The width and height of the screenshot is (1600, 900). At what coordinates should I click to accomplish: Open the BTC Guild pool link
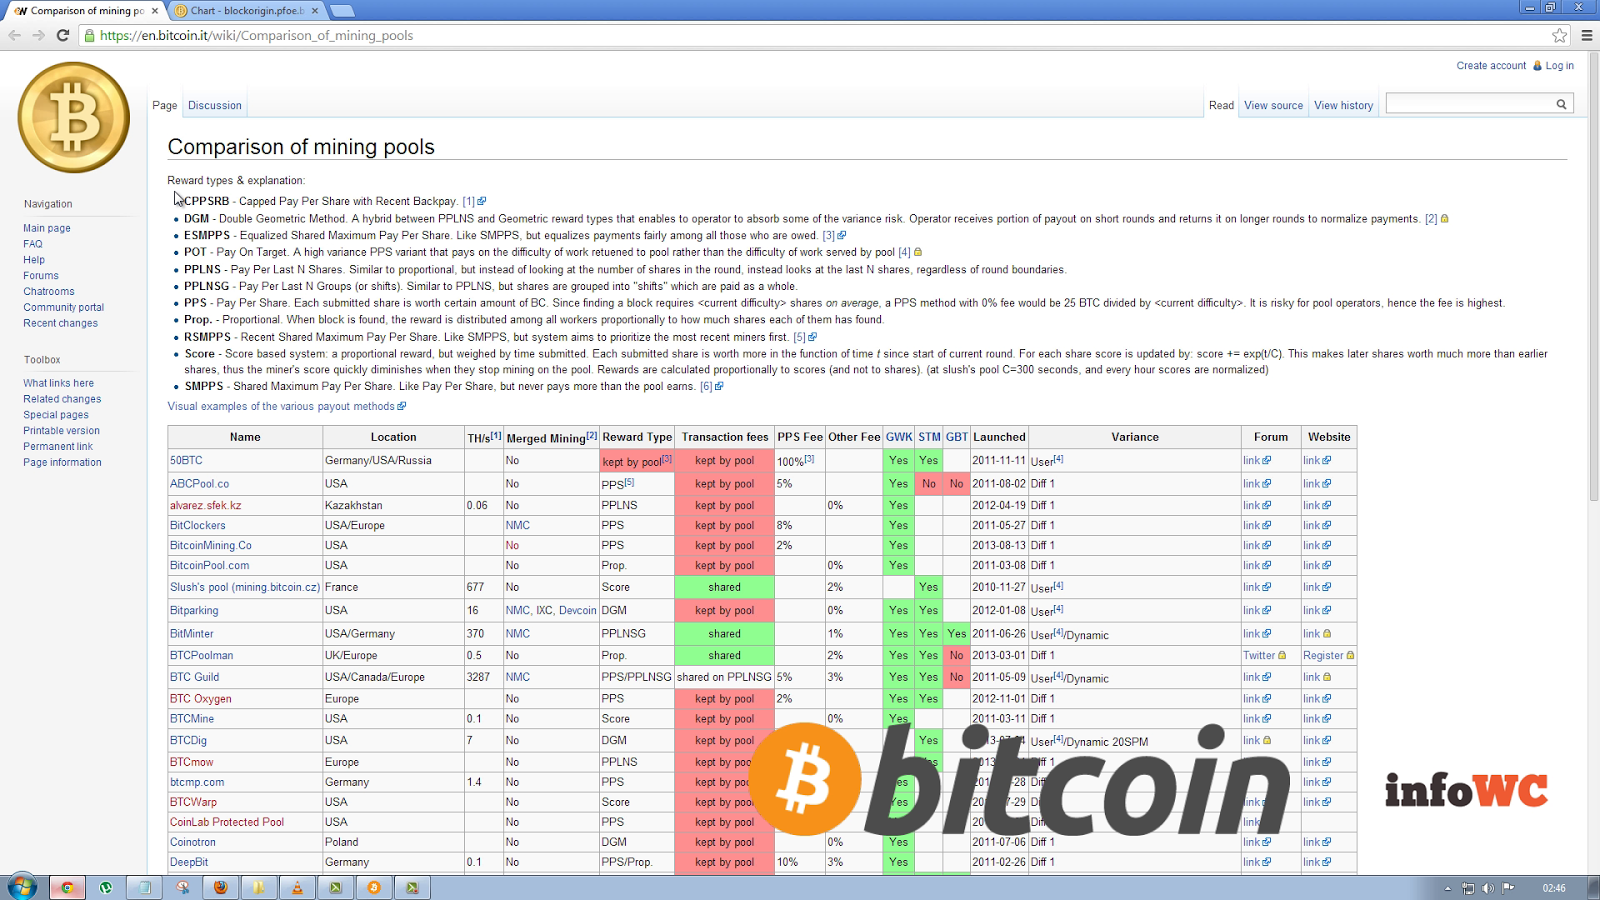(x=194, y=677)
